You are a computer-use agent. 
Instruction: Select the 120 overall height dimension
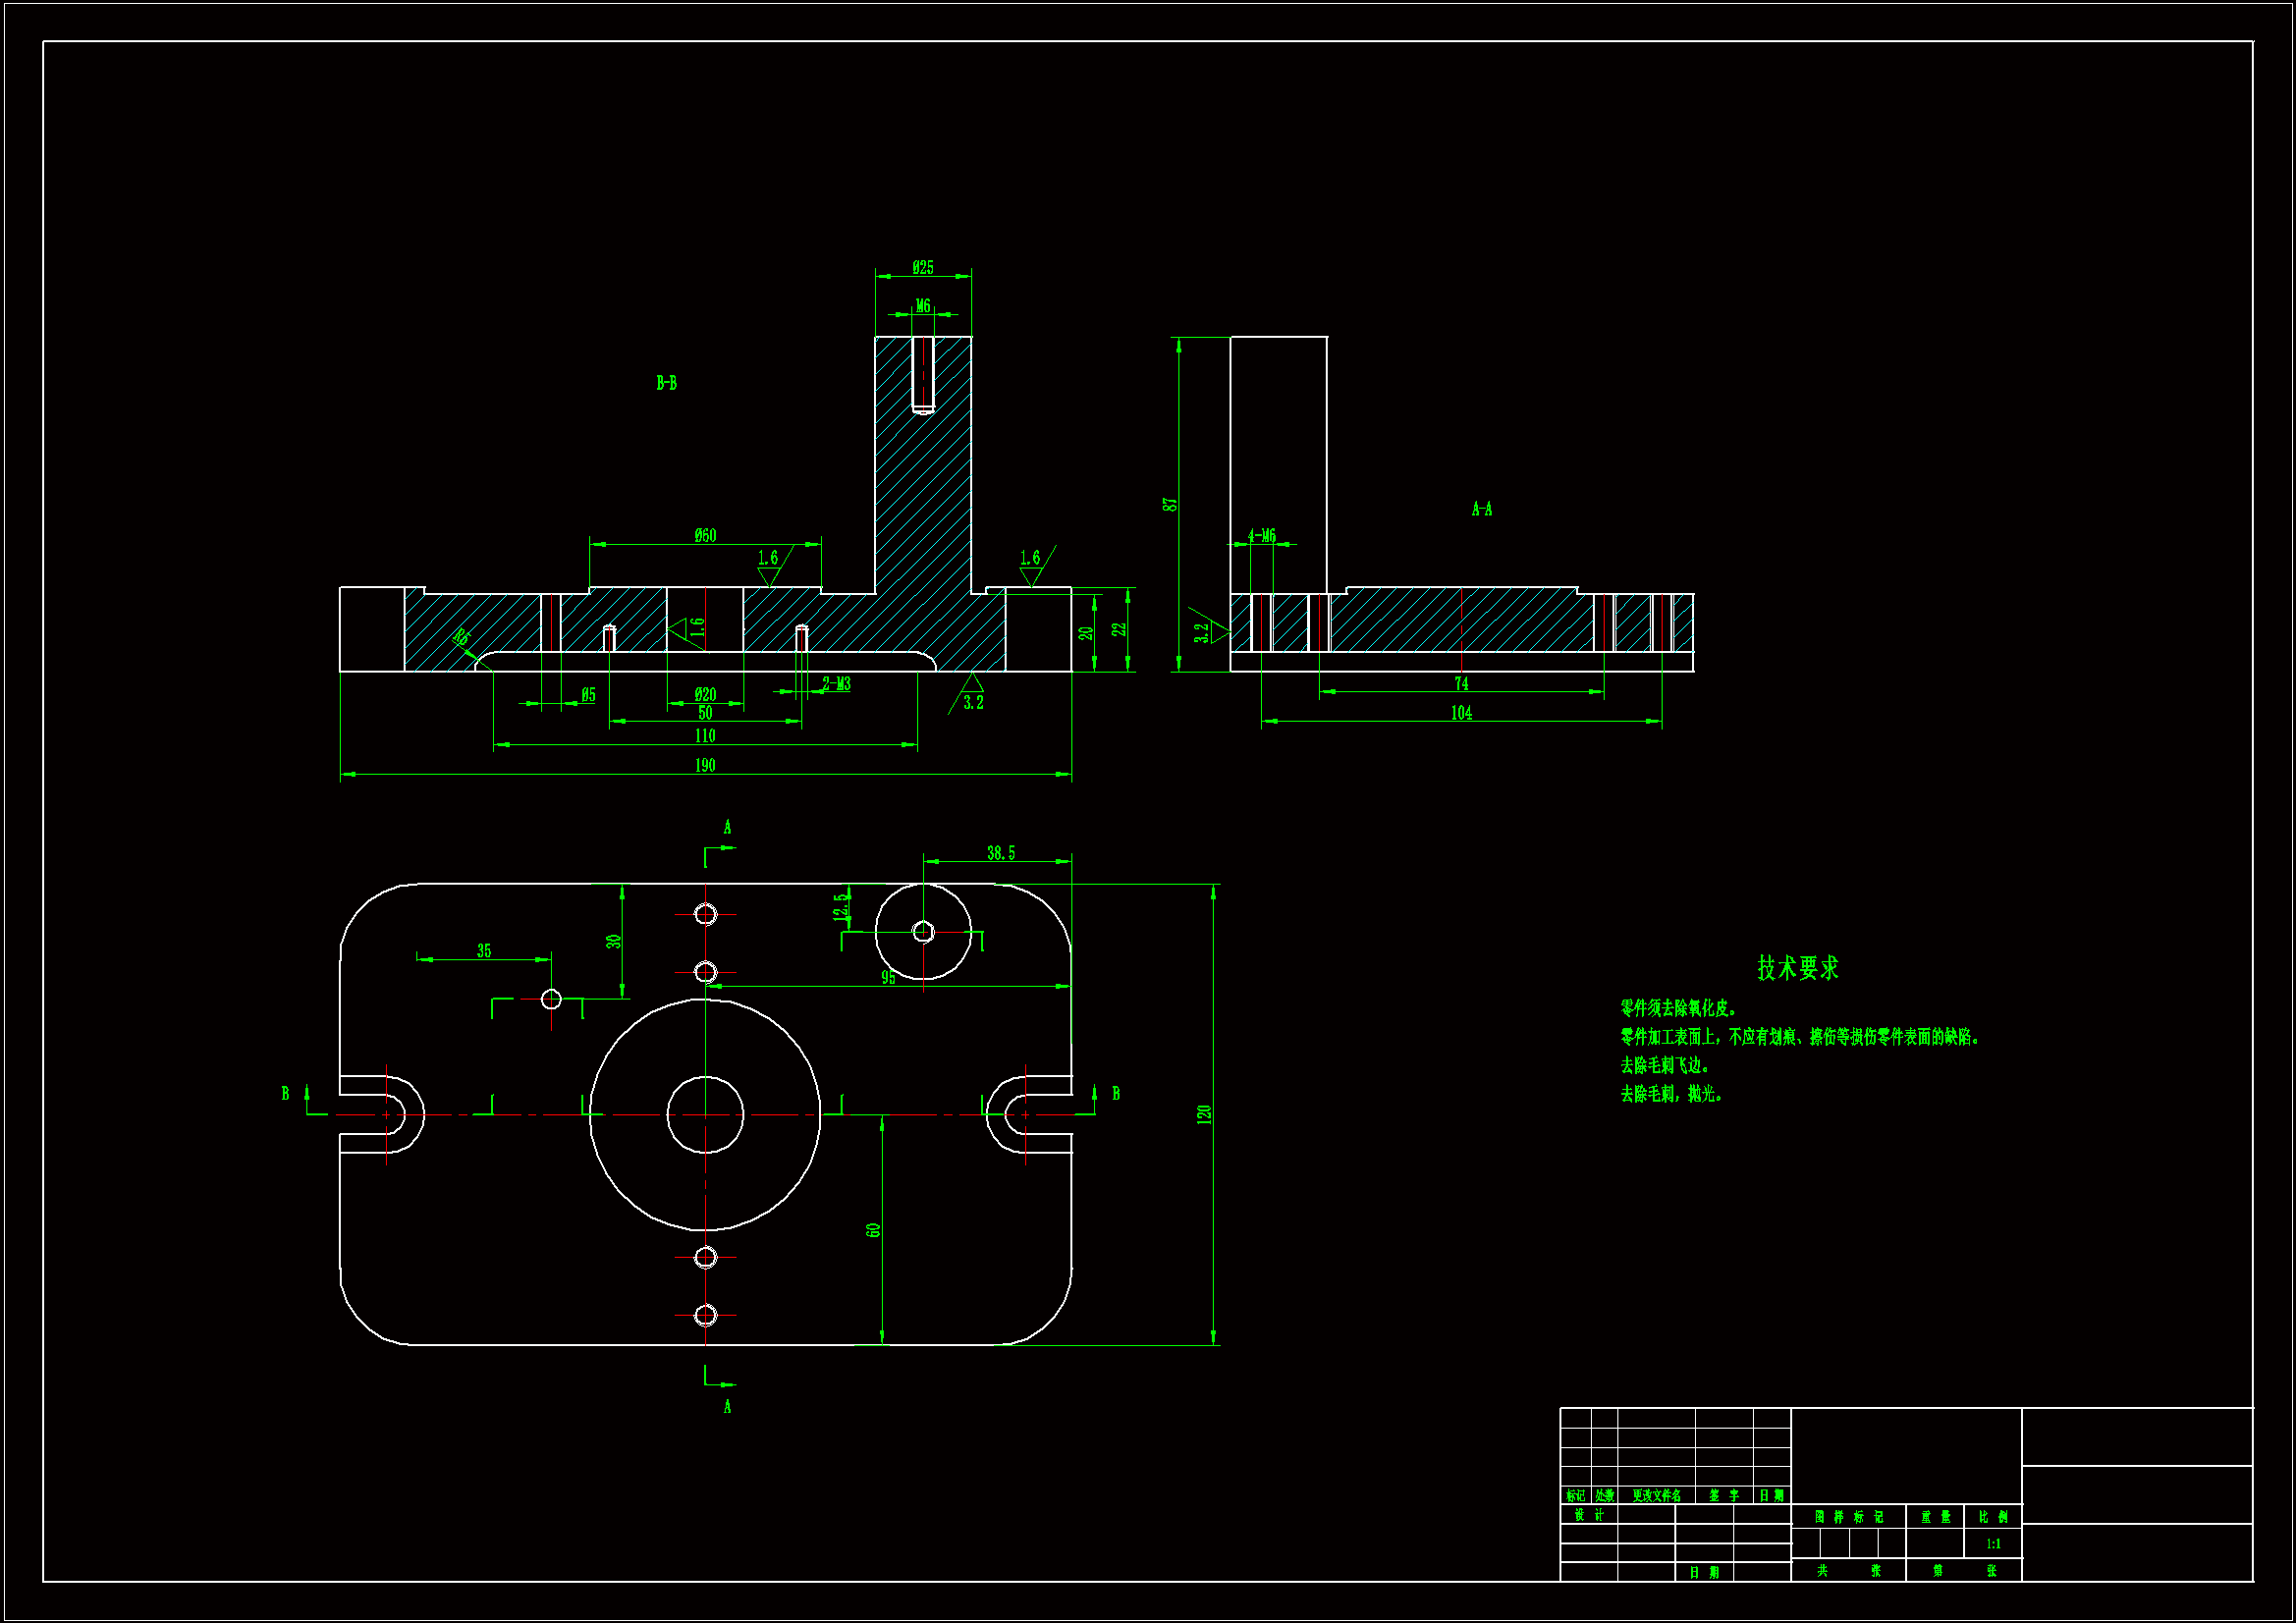click(x=1204, y=1115)
